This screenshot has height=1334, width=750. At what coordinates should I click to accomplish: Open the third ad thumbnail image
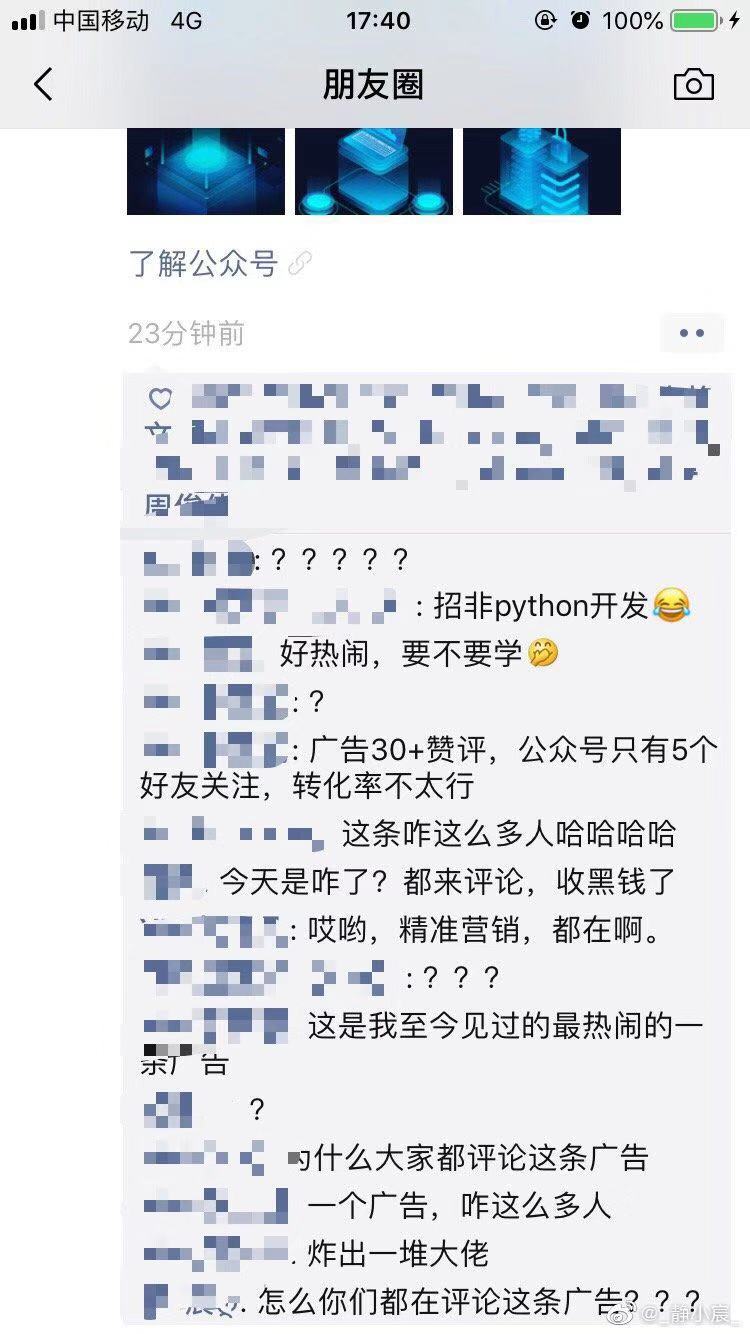click(x=542, y=171)
